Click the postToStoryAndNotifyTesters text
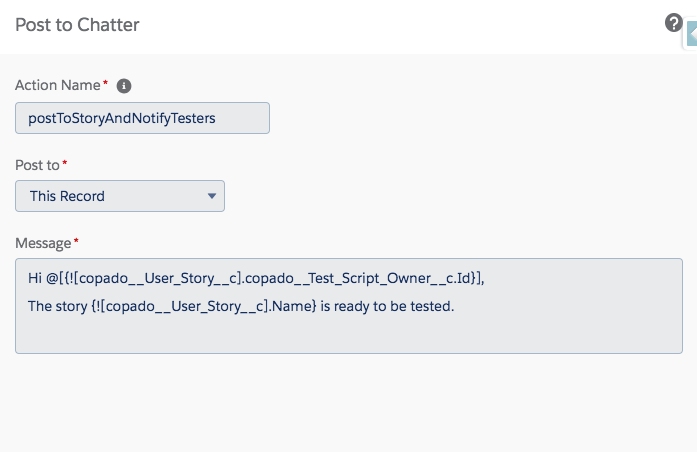 (122, 118)
